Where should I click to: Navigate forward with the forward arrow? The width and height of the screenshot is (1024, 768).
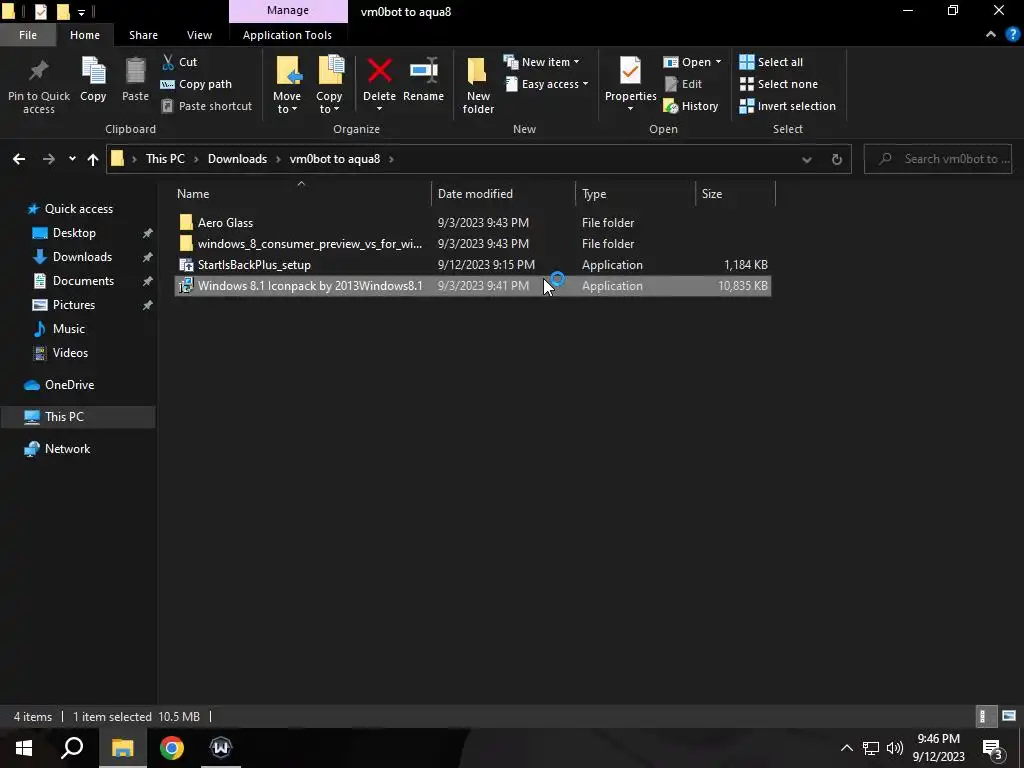(x=48, y=159)
